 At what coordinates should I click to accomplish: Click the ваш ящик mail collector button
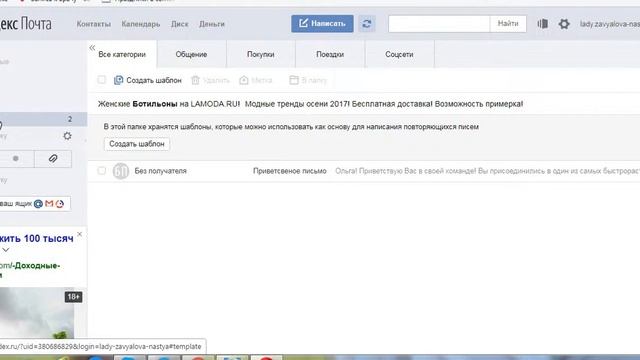coord(35,203)
